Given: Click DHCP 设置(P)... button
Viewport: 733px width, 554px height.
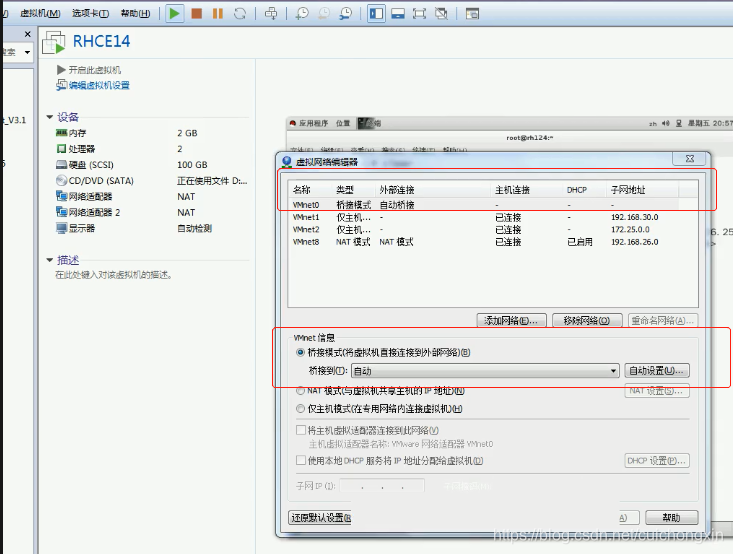Looking at the screenshot, I should pyautogui.click(x=657, y=460).
